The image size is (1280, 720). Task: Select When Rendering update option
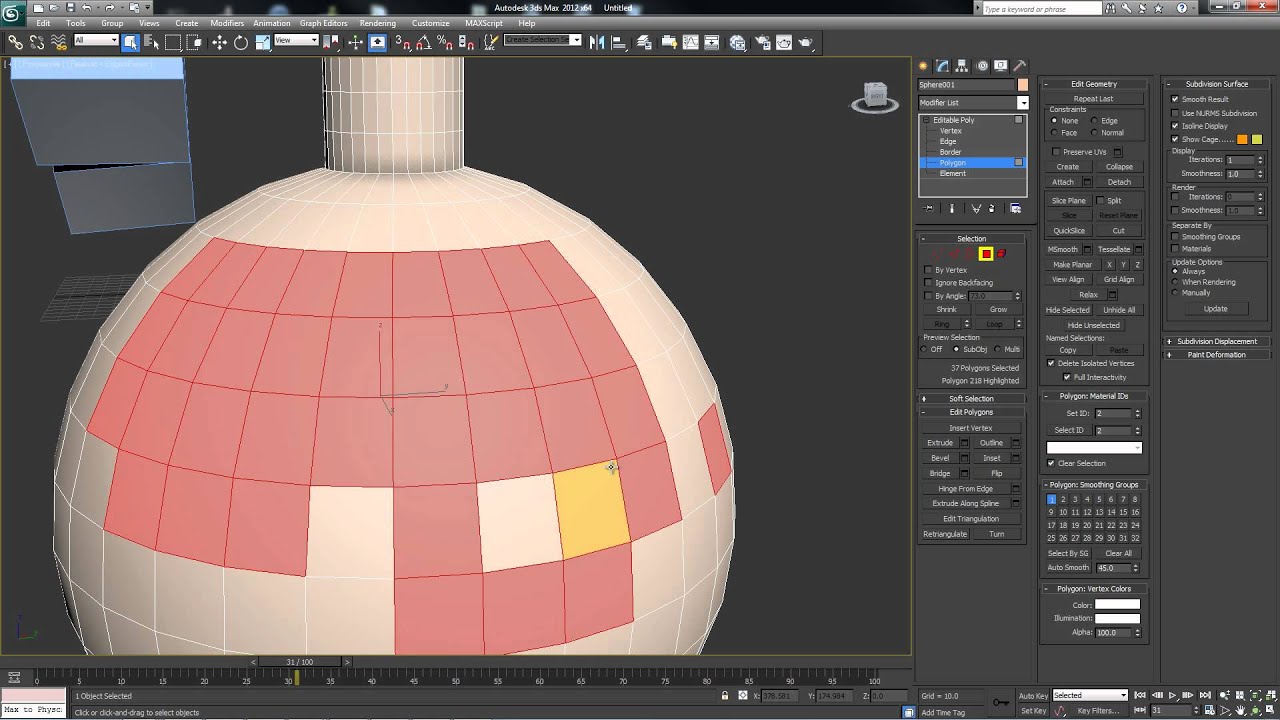click(1175, 282)
